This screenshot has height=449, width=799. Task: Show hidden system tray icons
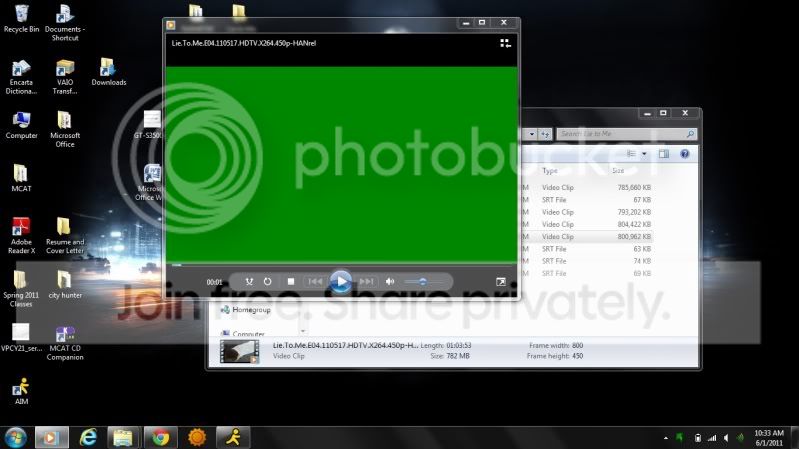point(665,438)
